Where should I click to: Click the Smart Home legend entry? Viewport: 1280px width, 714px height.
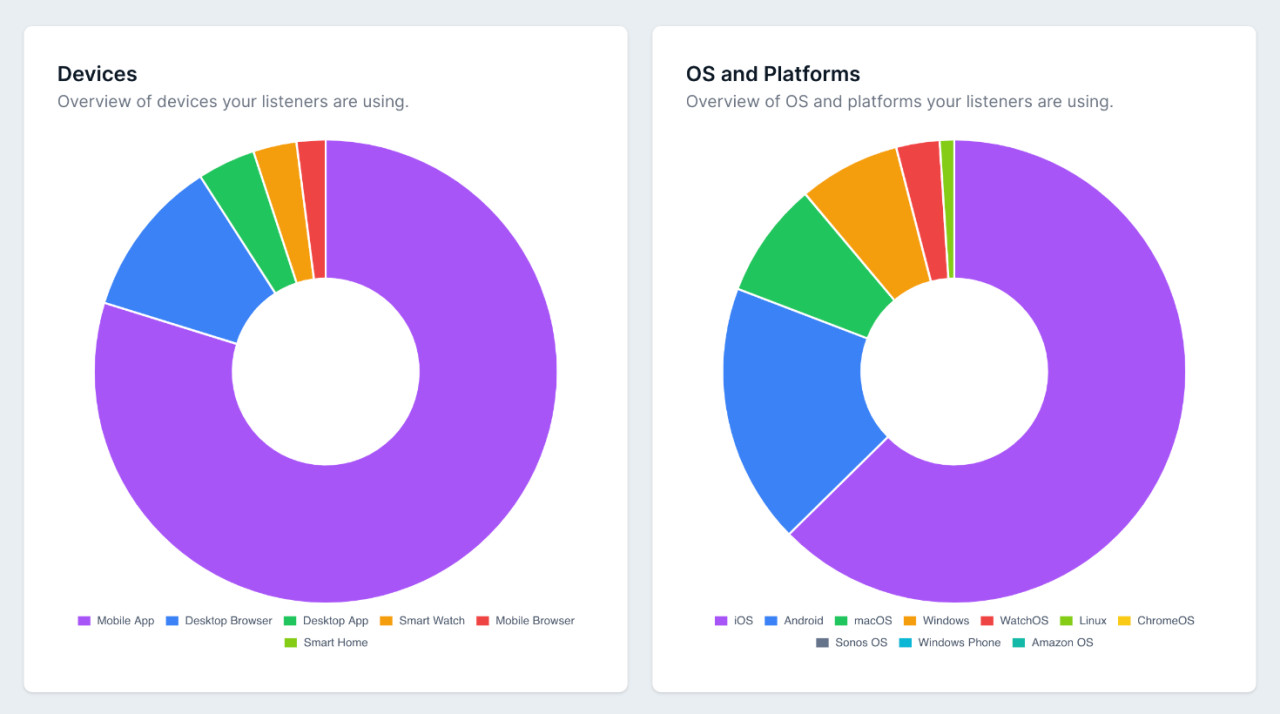[326, 643]
